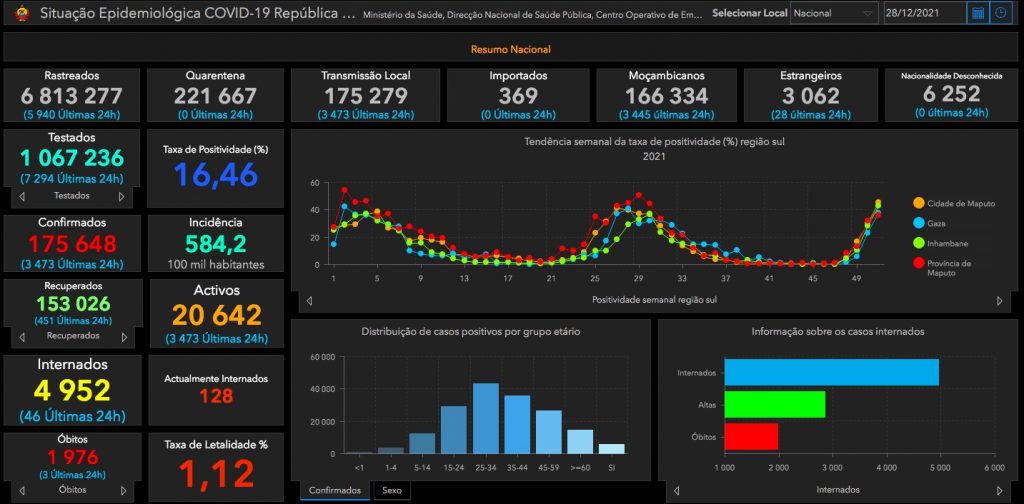Click the date field showing 28/12/2021
Screen dimensions: 1024x504
tap(923, 13)
